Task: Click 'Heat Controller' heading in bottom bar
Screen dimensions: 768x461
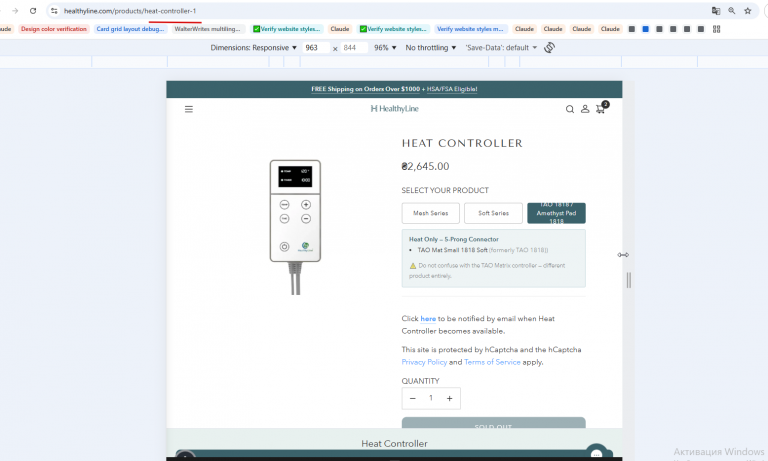Action: point(394,444)
